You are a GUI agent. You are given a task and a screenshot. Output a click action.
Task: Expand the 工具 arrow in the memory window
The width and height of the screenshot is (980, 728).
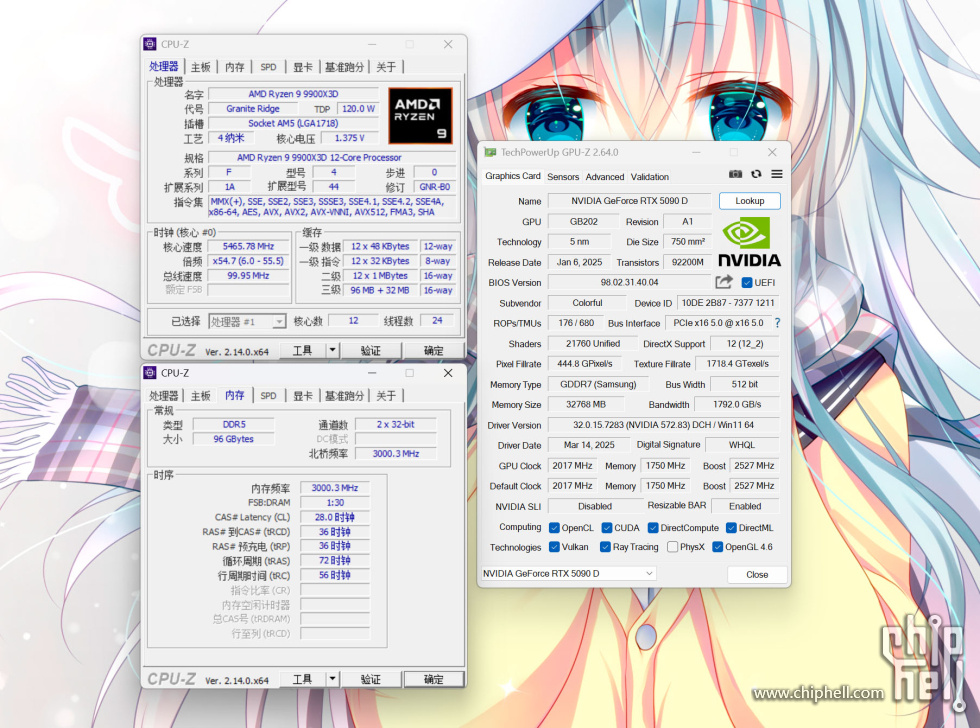pyautogui.click(x=332, y=679)
